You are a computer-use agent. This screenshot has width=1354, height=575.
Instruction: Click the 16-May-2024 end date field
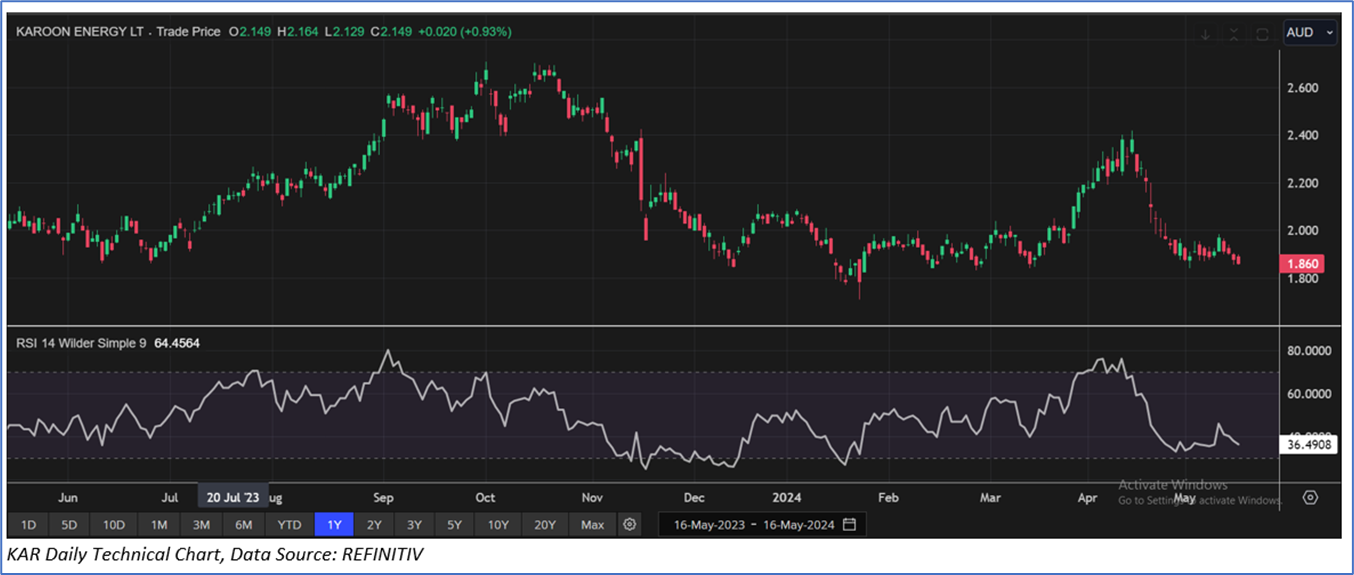tap(797, 524)
